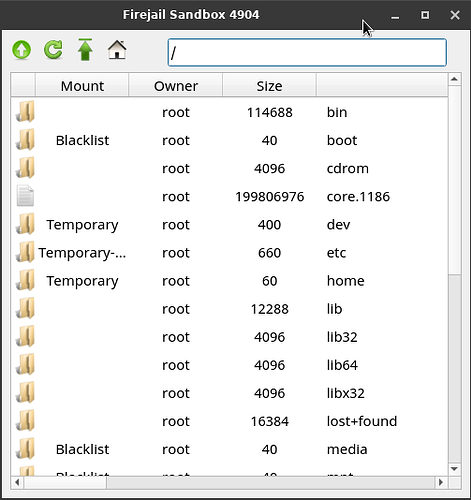Click the boot folder icon
The height and width of the screenshot is (500, 471).
[x=25, y=140]
